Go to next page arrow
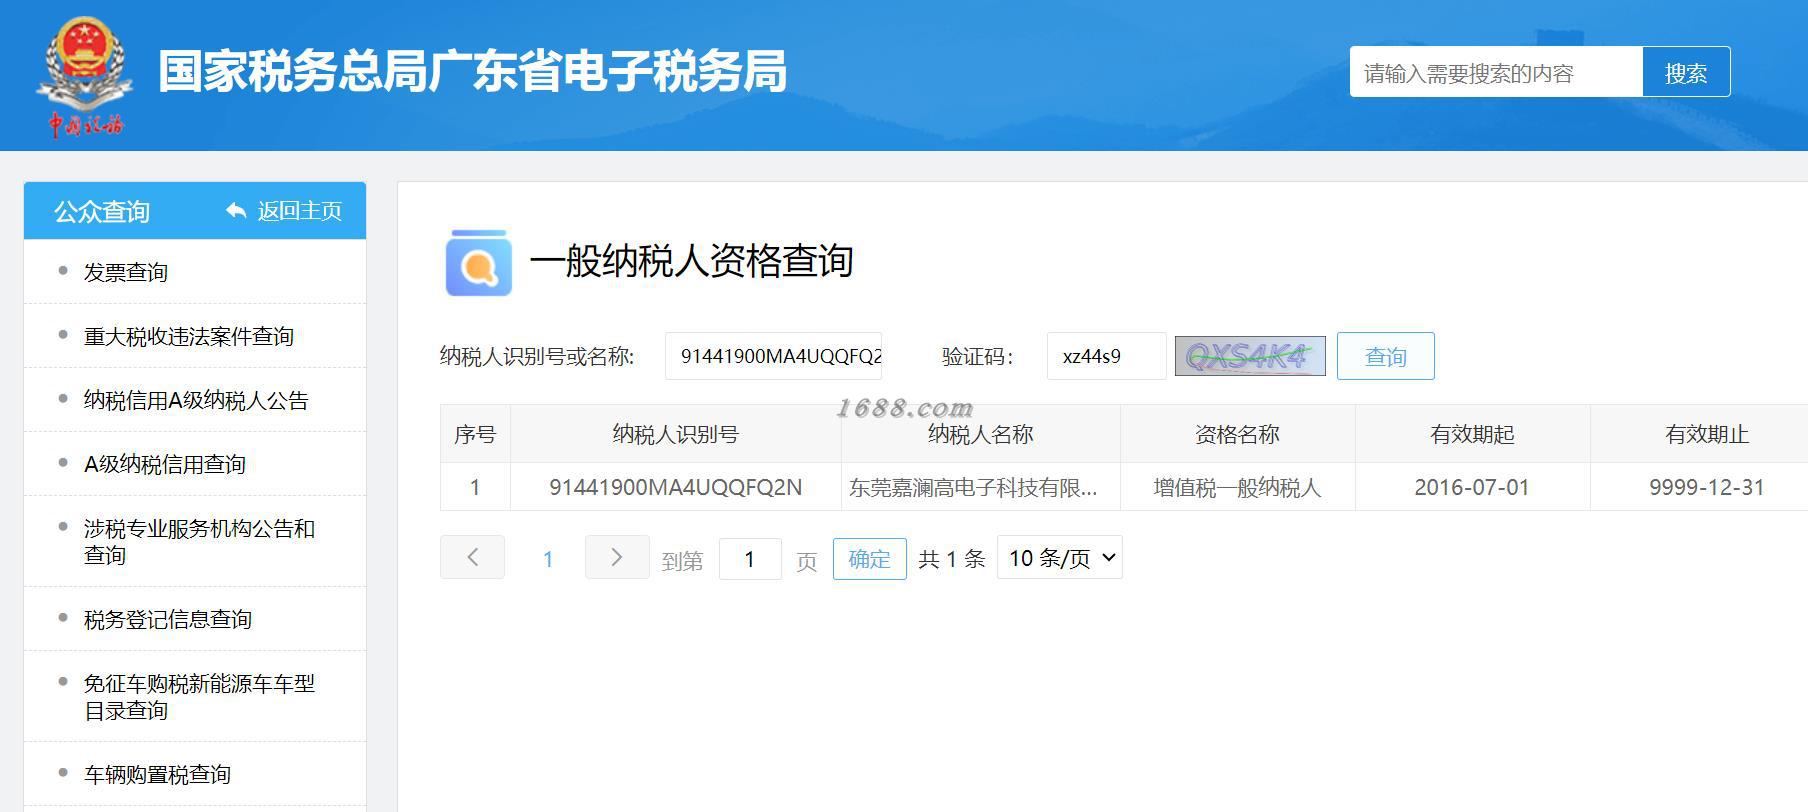 [x=617, y=557]
